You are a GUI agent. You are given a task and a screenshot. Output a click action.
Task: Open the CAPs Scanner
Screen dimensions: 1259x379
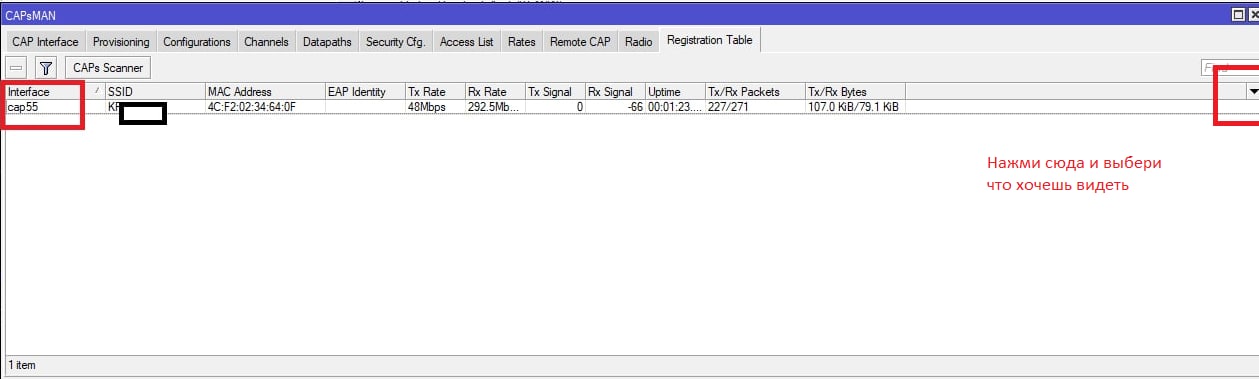click(x=108, y=68)
